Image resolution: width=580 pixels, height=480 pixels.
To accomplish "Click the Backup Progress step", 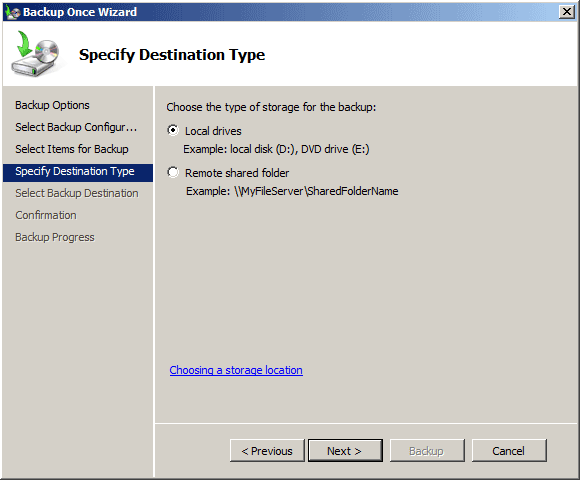I will click(55, 237).
